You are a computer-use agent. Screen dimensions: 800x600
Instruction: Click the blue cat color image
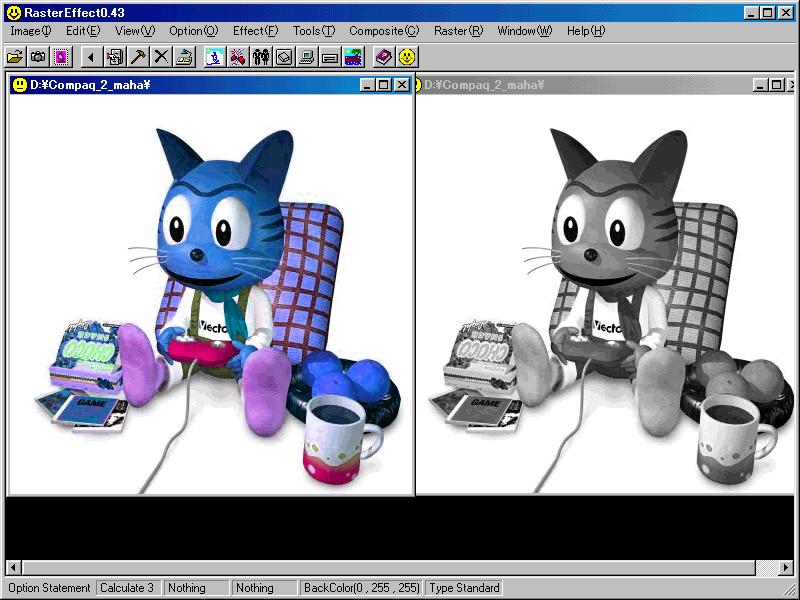coord(211,294)
